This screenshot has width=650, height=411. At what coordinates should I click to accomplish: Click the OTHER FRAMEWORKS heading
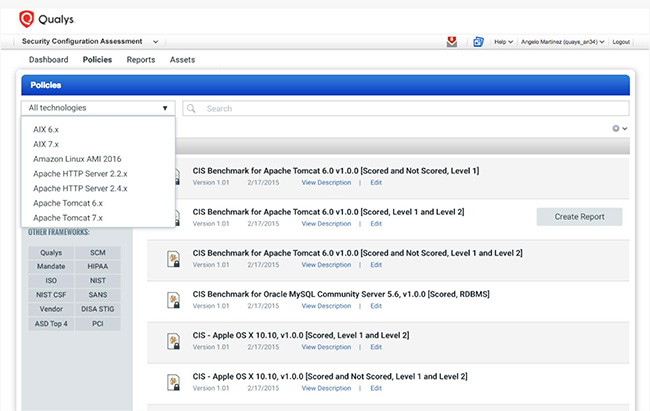[59, 232]
